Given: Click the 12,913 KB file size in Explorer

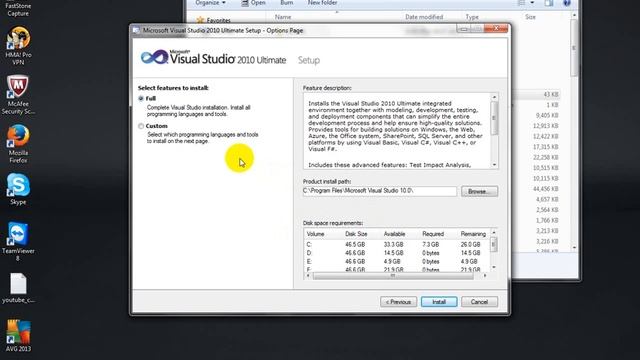Looking at the screenshot, I should pos(545,126).
